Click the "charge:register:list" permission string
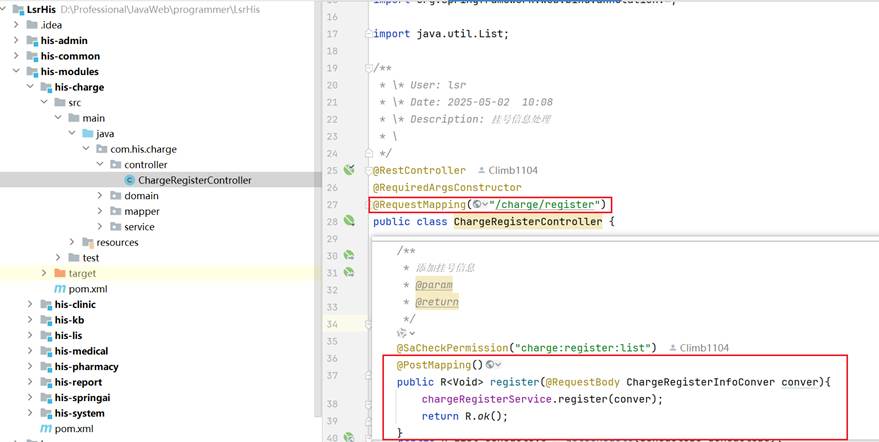The width and height of the screenshot is (879, 442). coord(583,348)
